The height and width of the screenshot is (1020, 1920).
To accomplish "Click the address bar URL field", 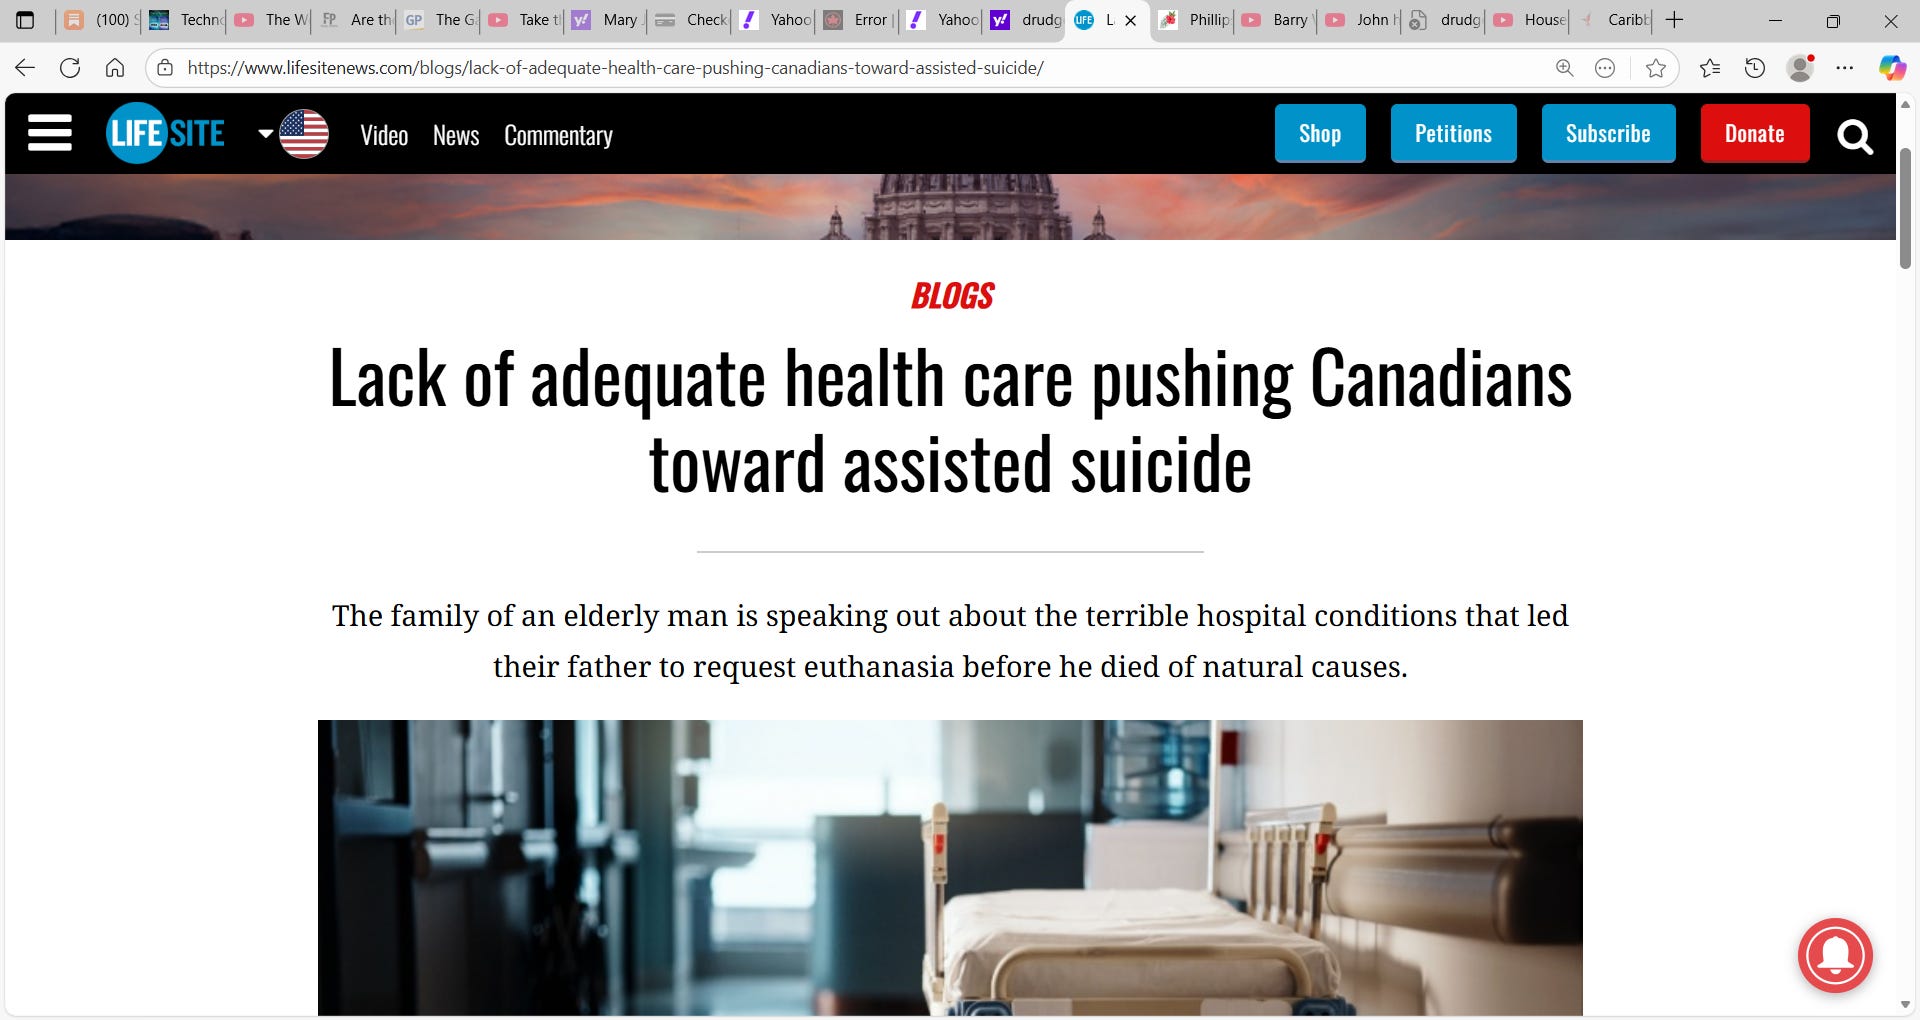I will tap(860, 68).
